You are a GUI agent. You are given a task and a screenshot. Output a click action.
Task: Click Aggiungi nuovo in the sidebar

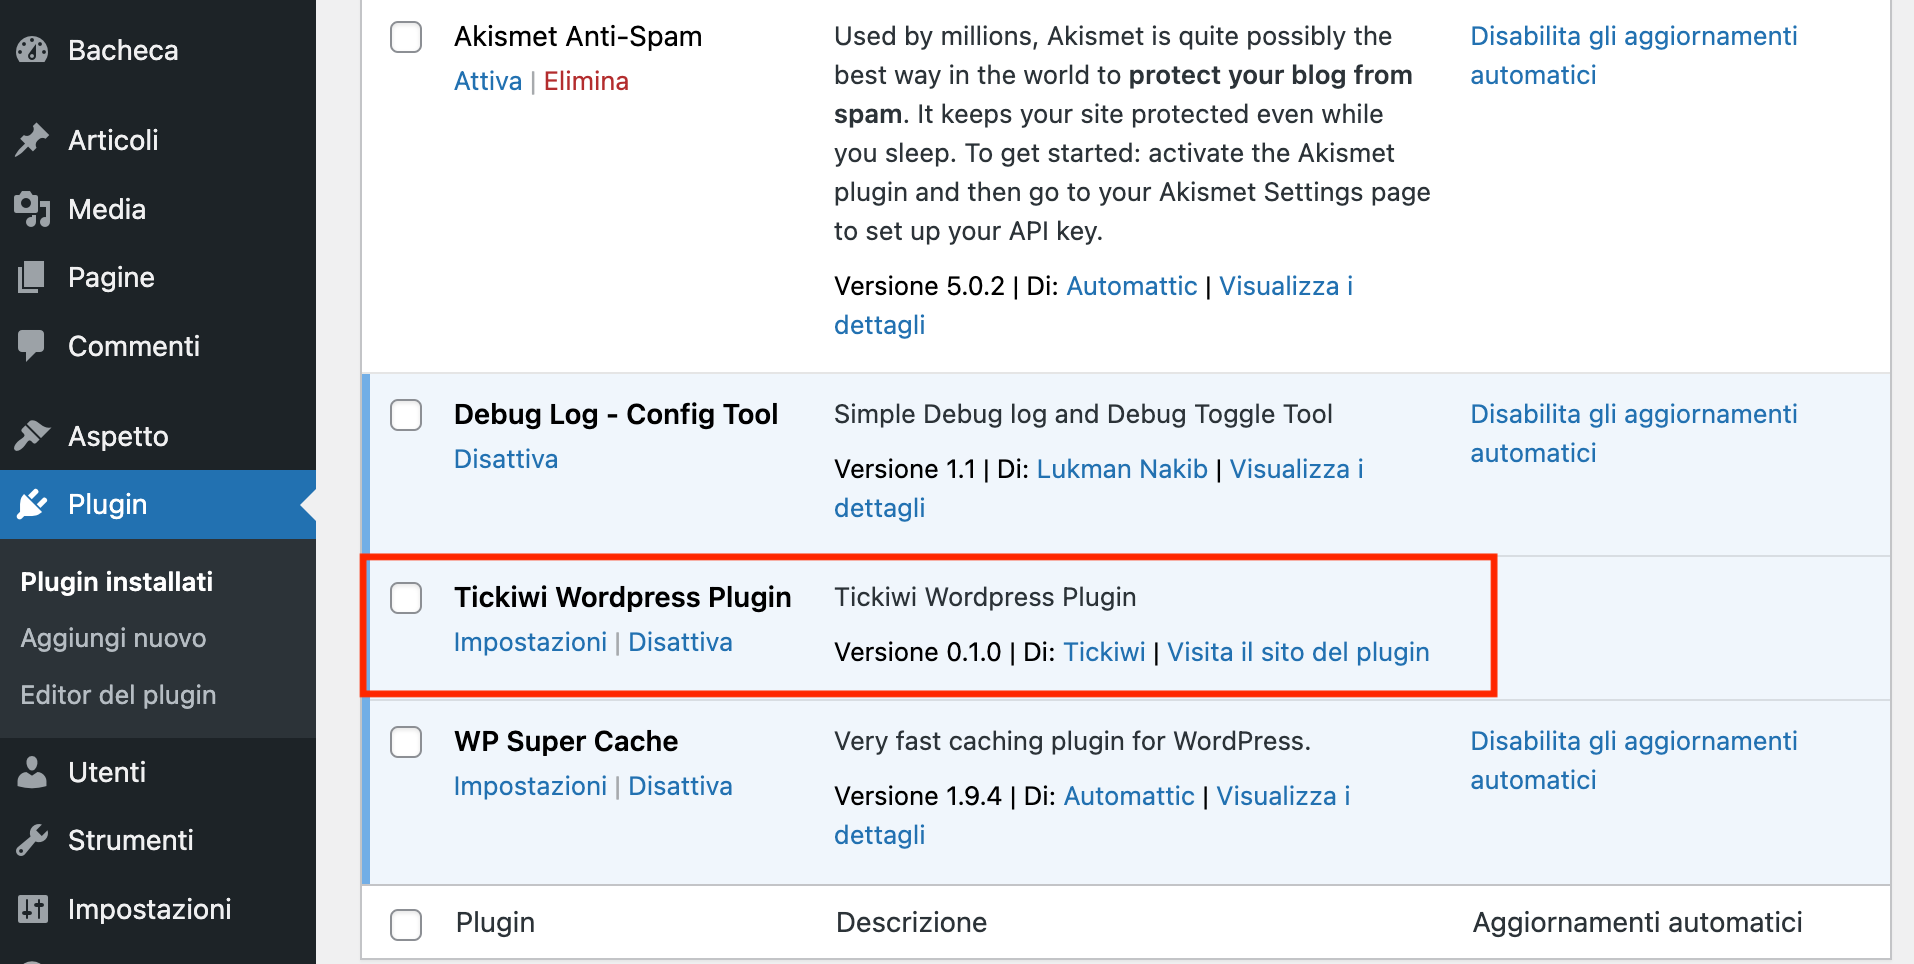pos(112,638)
